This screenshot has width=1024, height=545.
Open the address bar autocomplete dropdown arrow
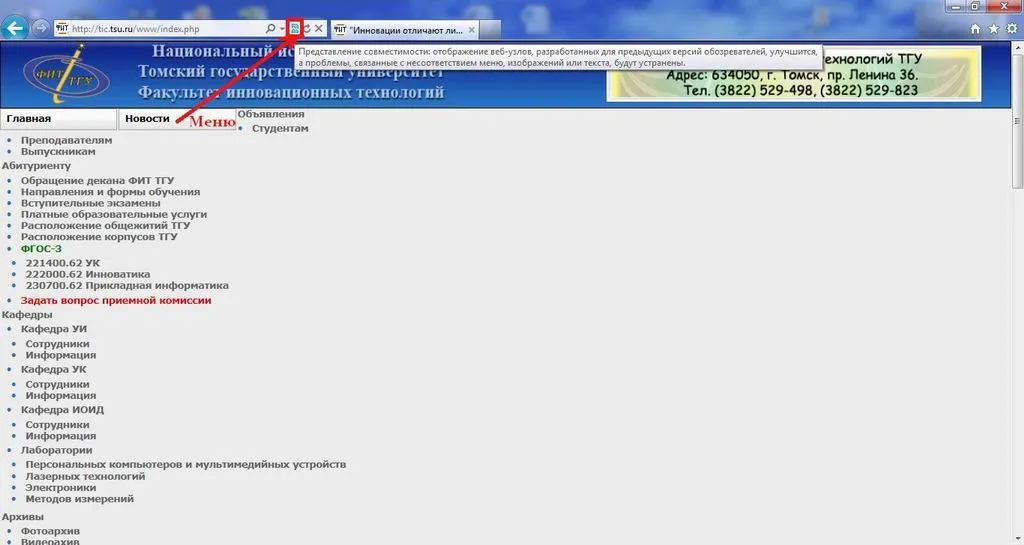[282, 29]
